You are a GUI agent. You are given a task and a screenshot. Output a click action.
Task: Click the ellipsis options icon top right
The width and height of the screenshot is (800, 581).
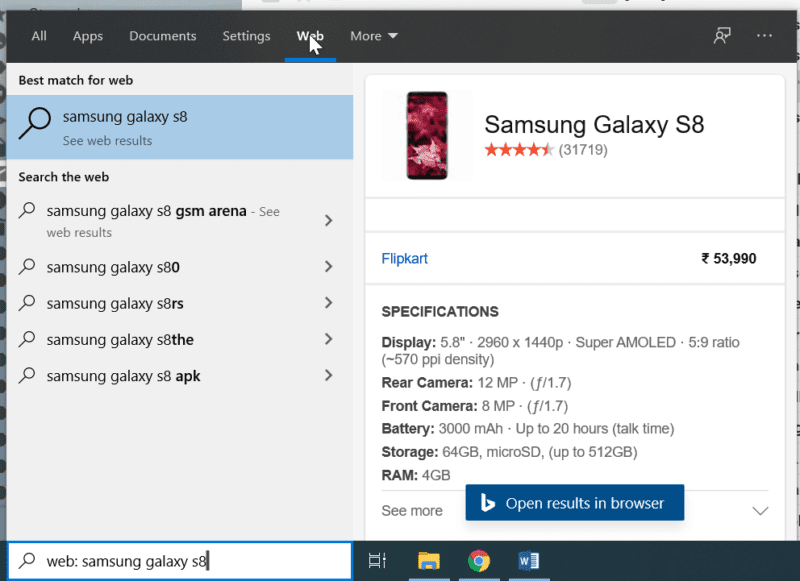(x=764, y=36)
